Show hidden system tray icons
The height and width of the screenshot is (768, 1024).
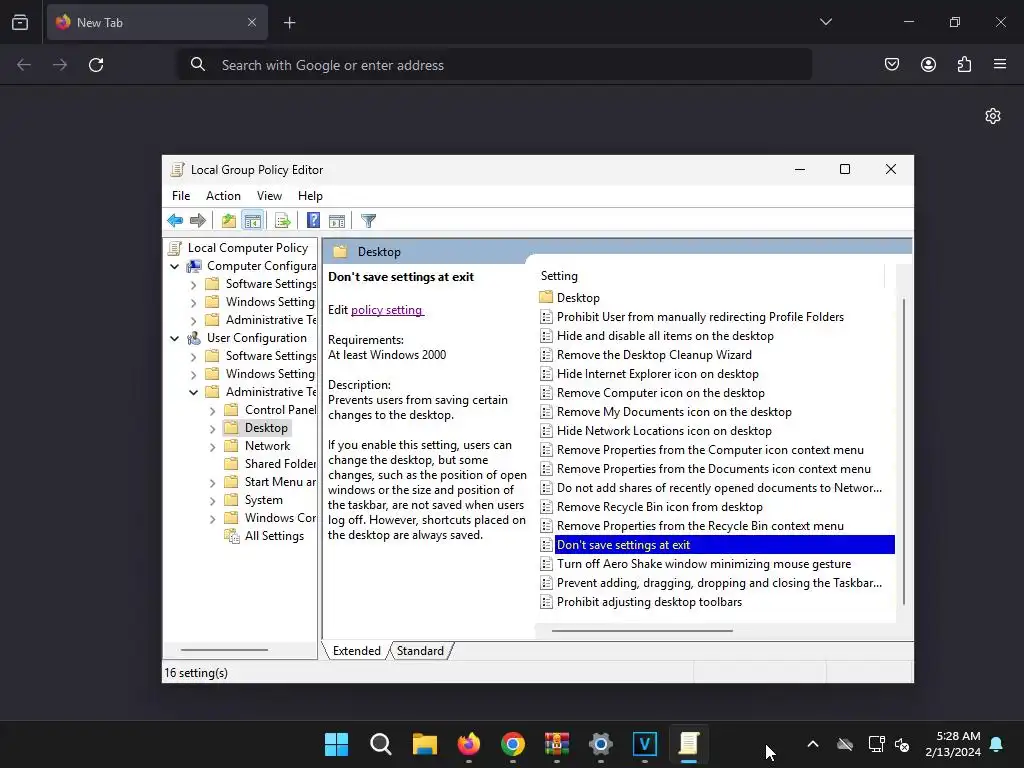point(812,744)
